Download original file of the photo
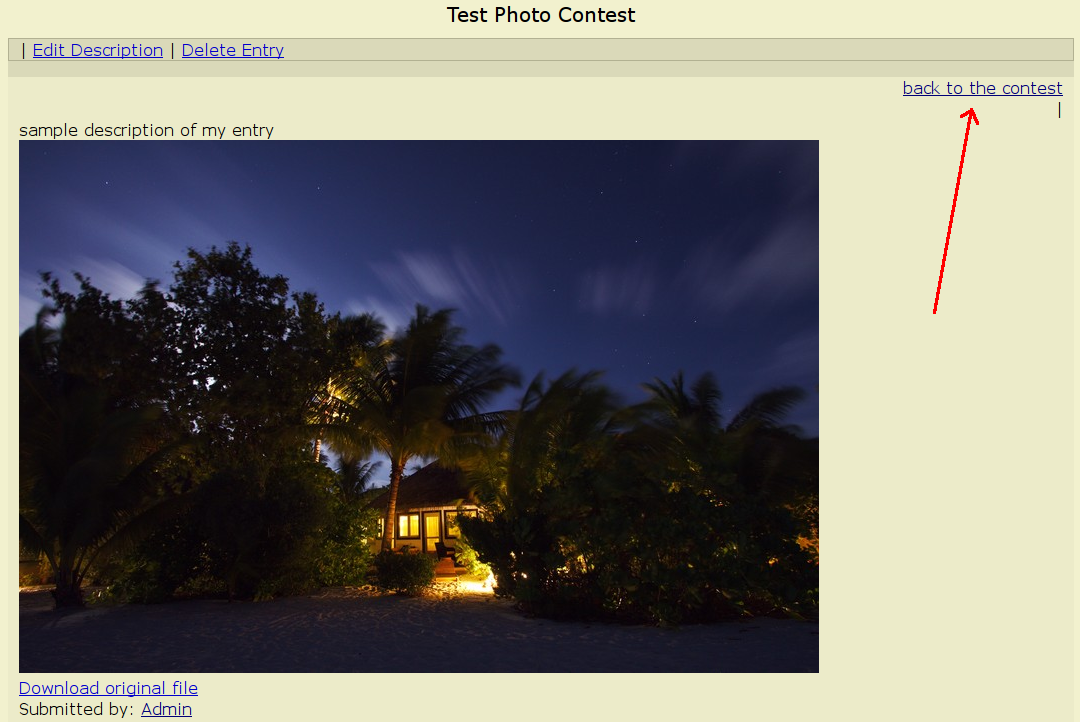1080x722 pixels. pyautogui.click(x=108, y=688)
